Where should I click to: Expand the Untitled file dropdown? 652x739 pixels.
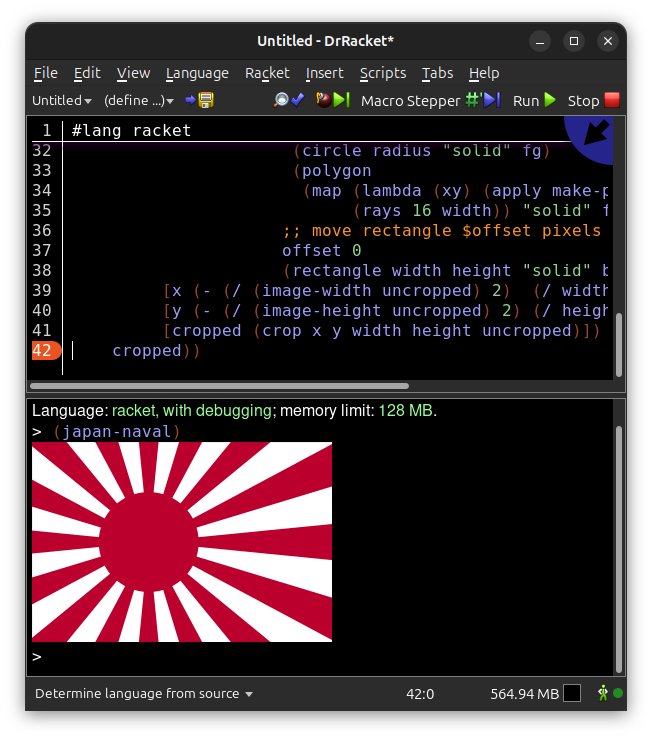click(61, 100)
